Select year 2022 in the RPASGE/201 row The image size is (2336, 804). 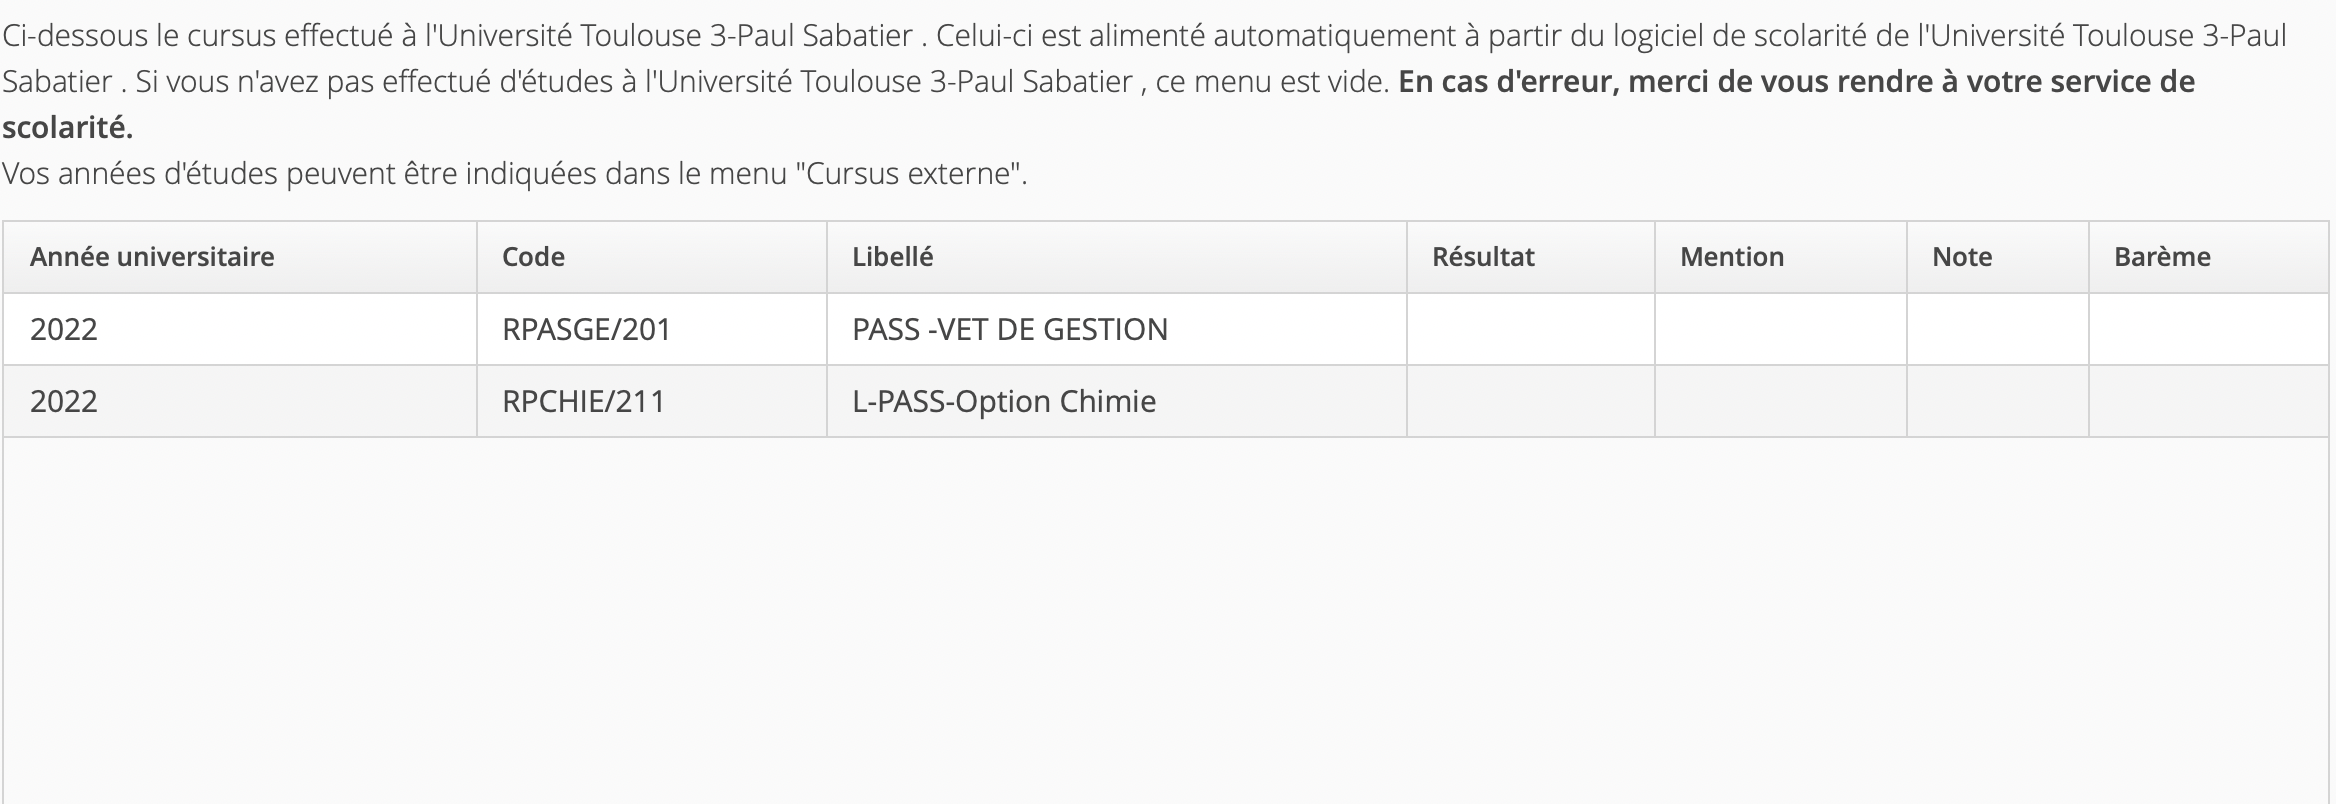(x=64, y=329)
